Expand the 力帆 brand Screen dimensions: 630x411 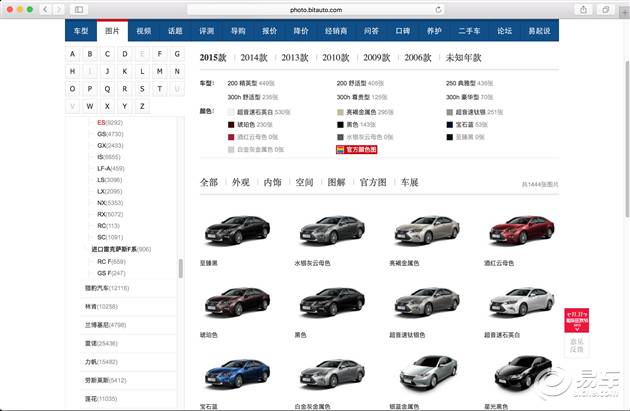(101, 362)
